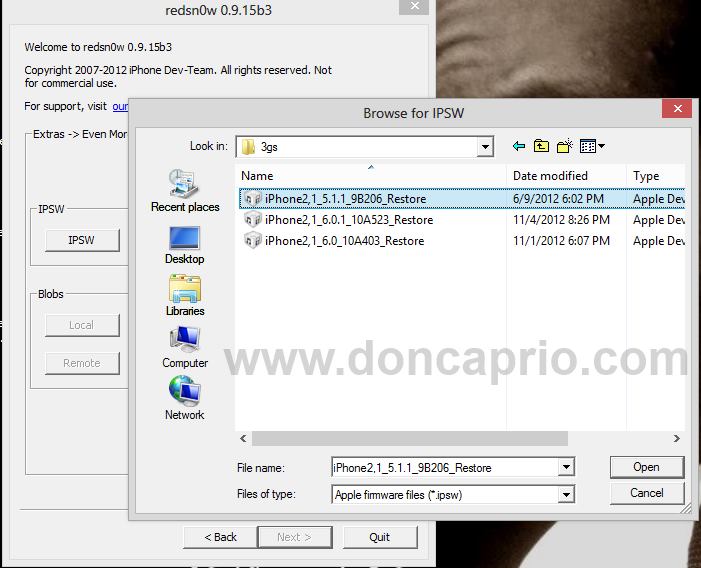Open Recent places shortcut
The width and height of the screenshot is (701, 568).
point(185,191)
